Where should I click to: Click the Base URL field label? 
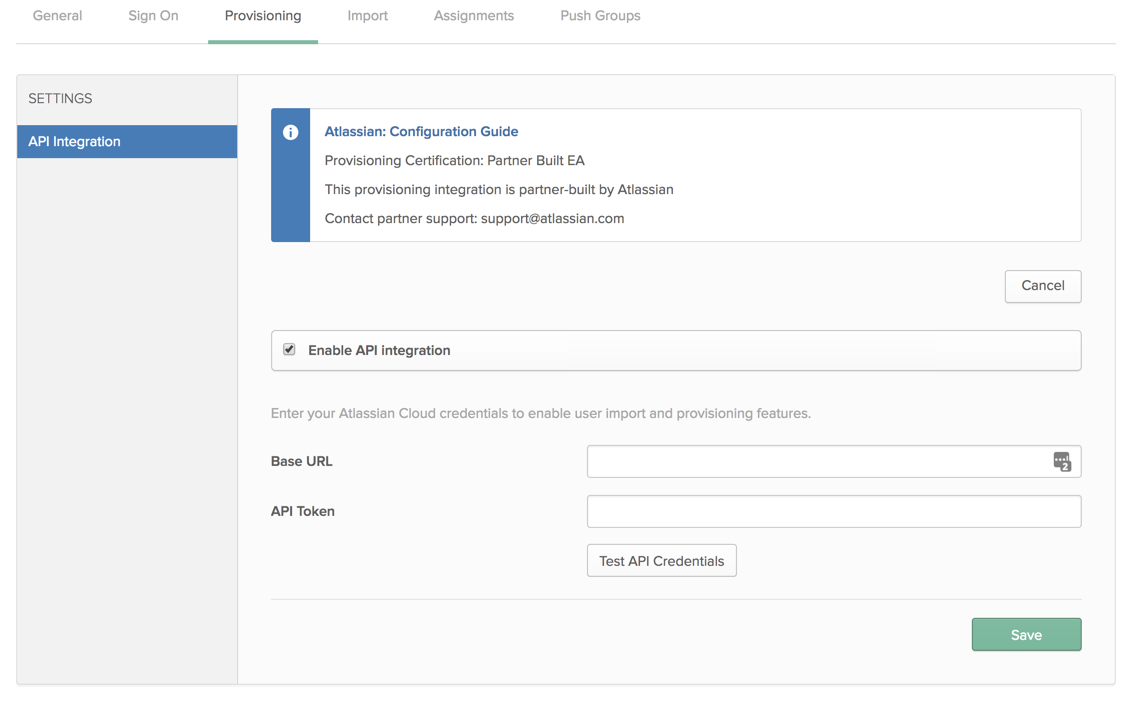pyautogui.click(x=301, y=461)
